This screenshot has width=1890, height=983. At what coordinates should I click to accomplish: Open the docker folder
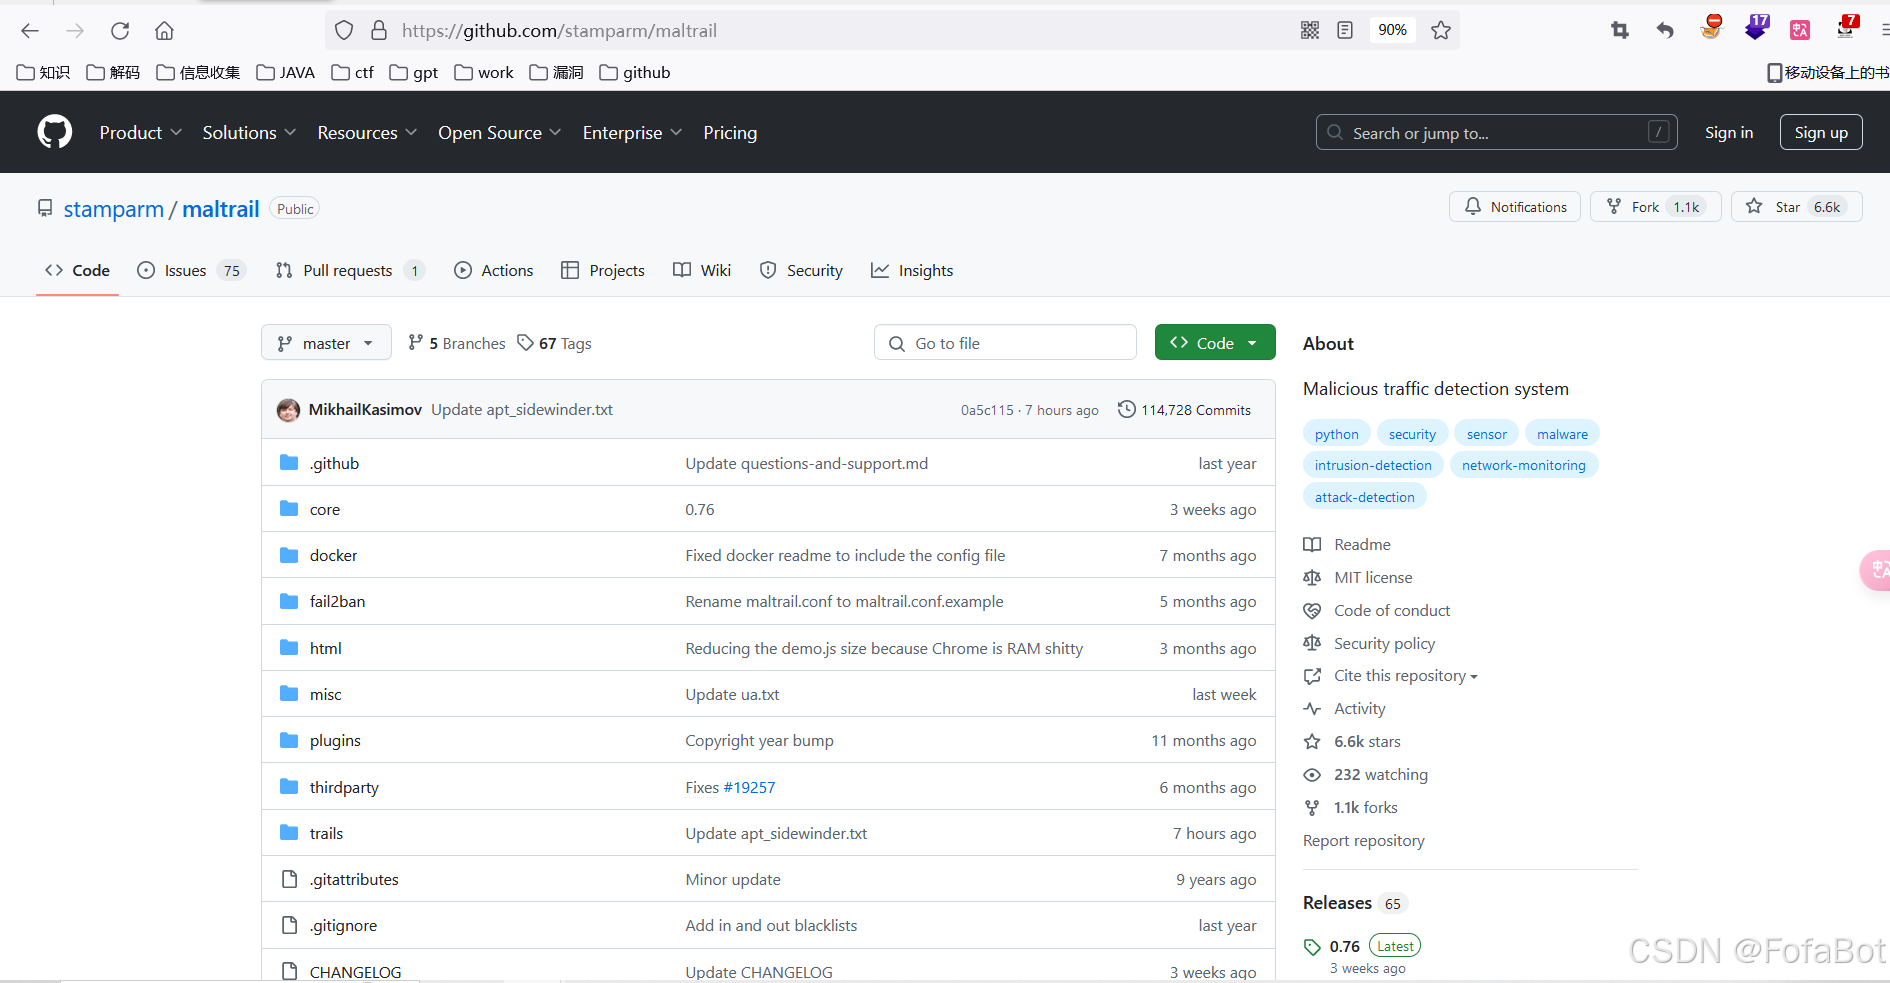pos(333,555)
